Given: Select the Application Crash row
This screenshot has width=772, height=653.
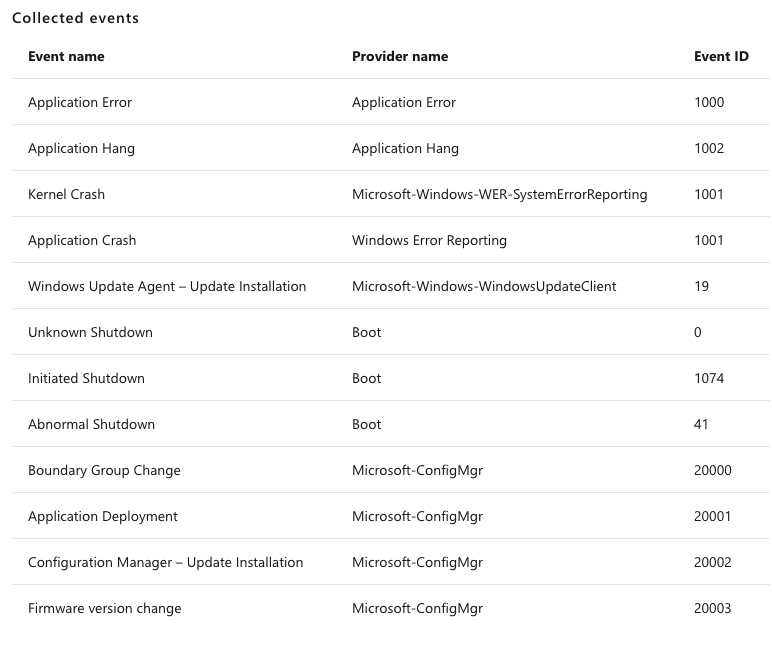Looking at the screenshot, I should pos(391,240).
